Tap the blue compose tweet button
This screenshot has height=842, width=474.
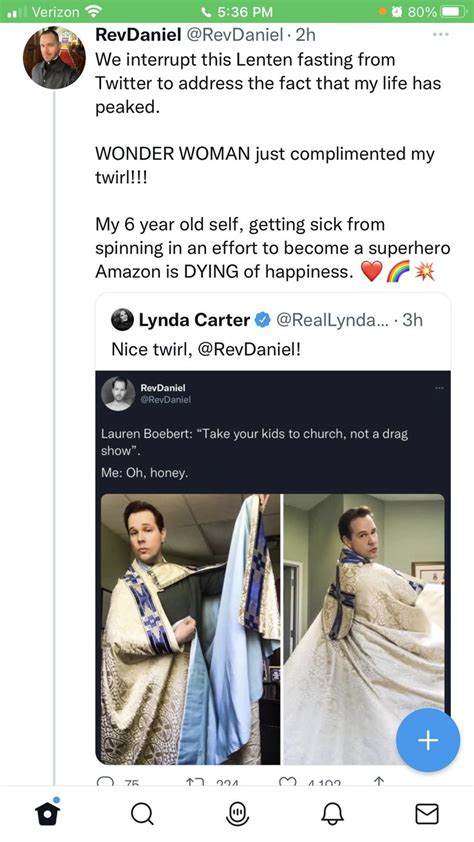[x=428, y=740]
